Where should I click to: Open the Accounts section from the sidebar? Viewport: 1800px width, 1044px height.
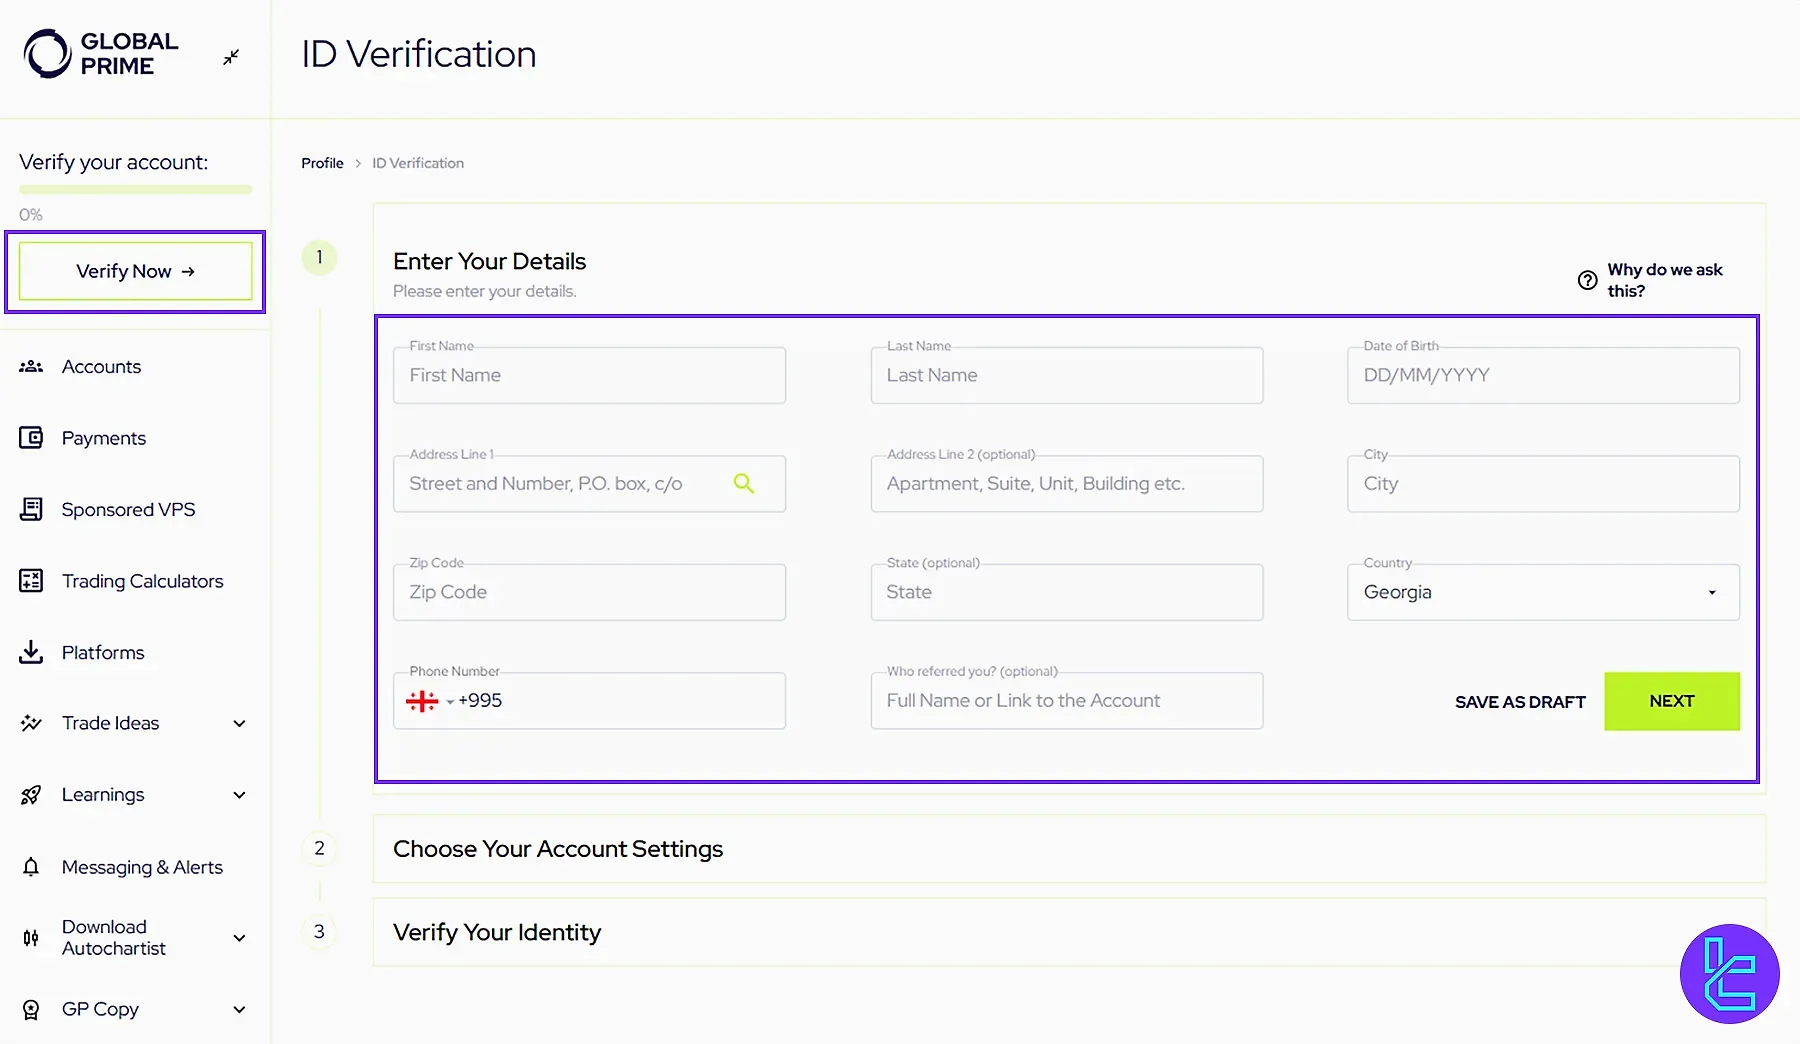click(x=31, y=366)
